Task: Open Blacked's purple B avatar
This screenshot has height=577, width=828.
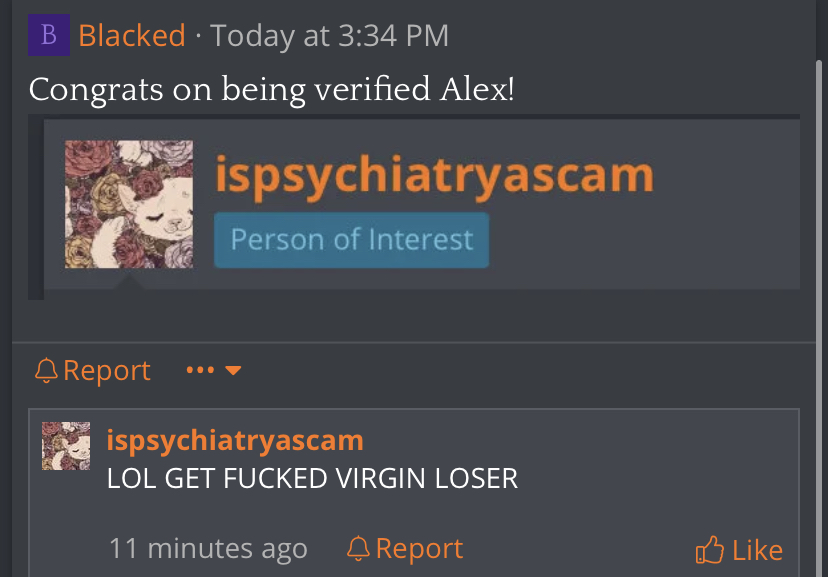Action: 49,35
